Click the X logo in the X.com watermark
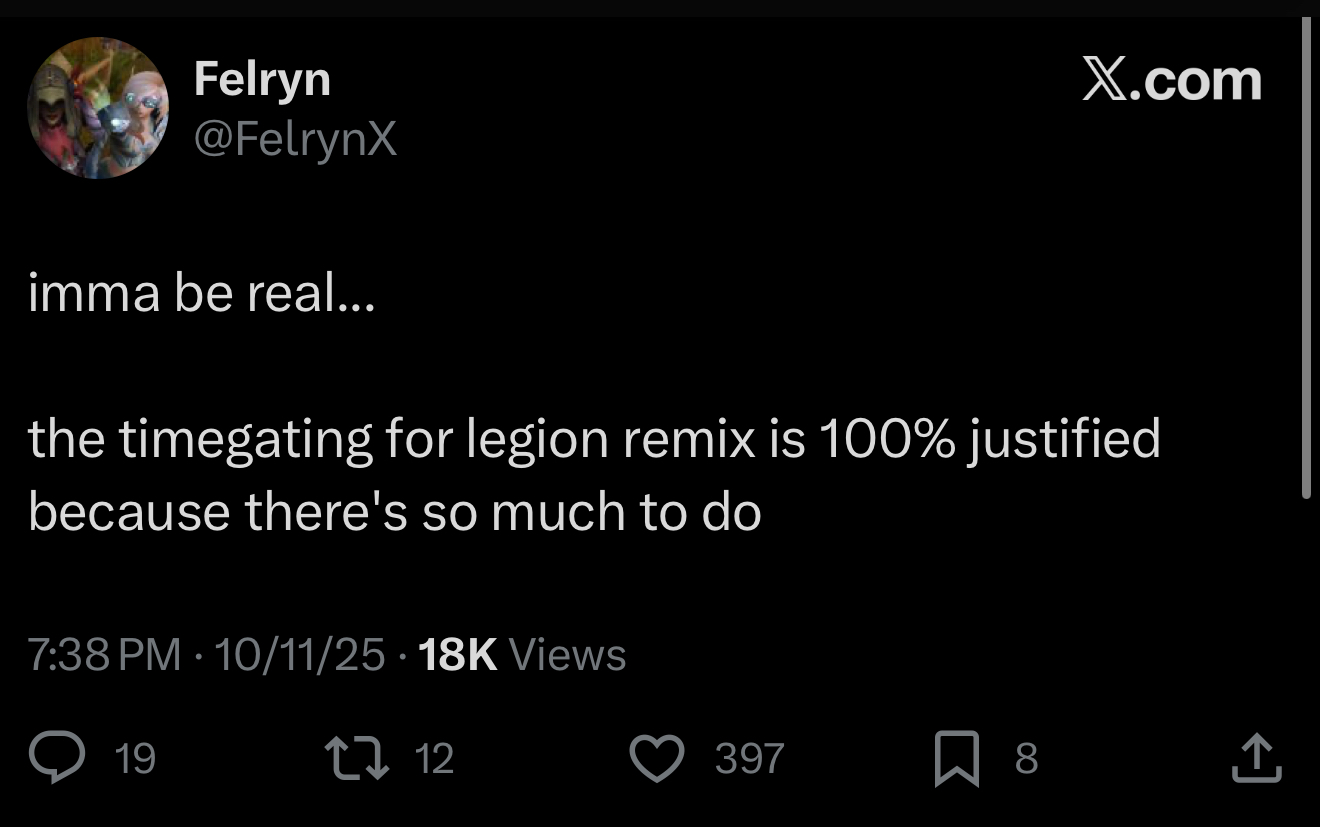 click(x=1103, y=80)
